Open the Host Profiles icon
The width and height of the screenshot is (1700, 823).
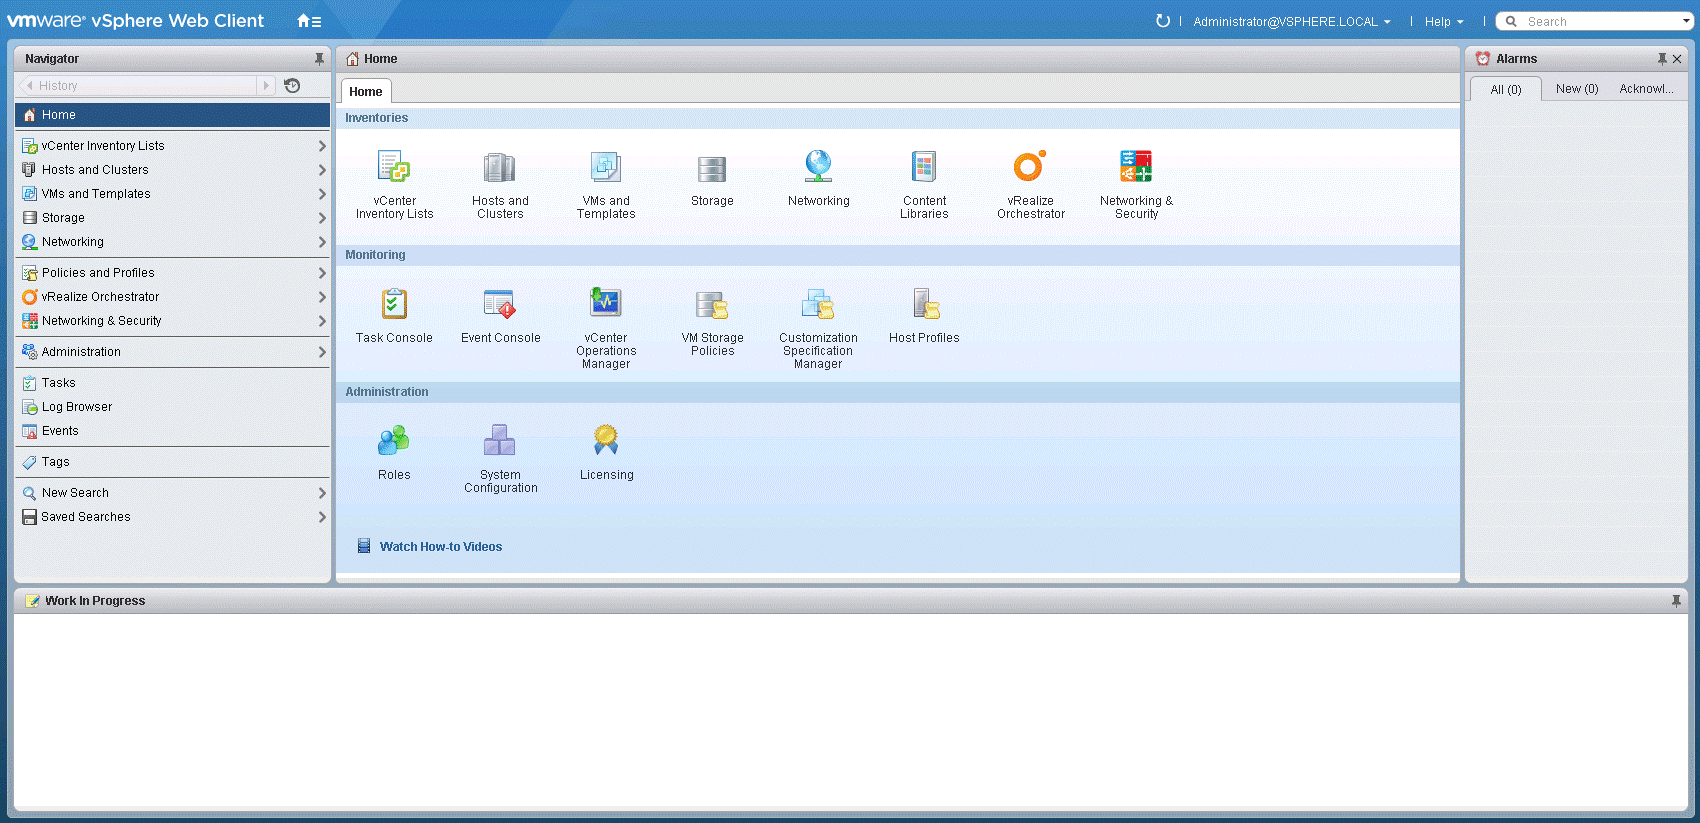(x=924, y=304)
